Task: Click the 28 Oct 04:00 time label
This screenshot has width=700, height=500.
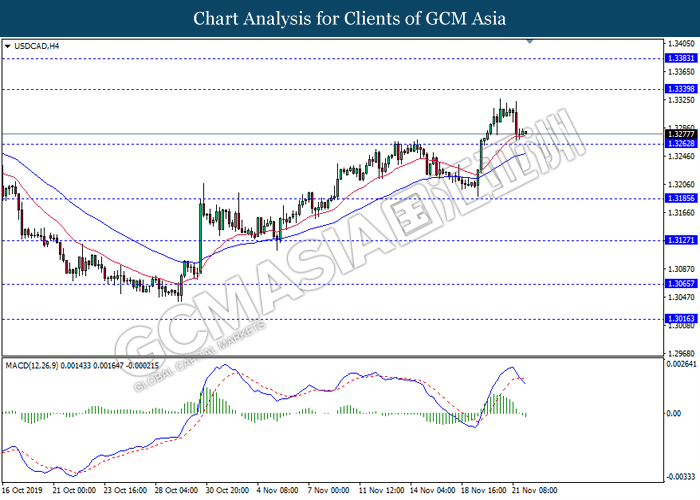Action: (176, 490)
